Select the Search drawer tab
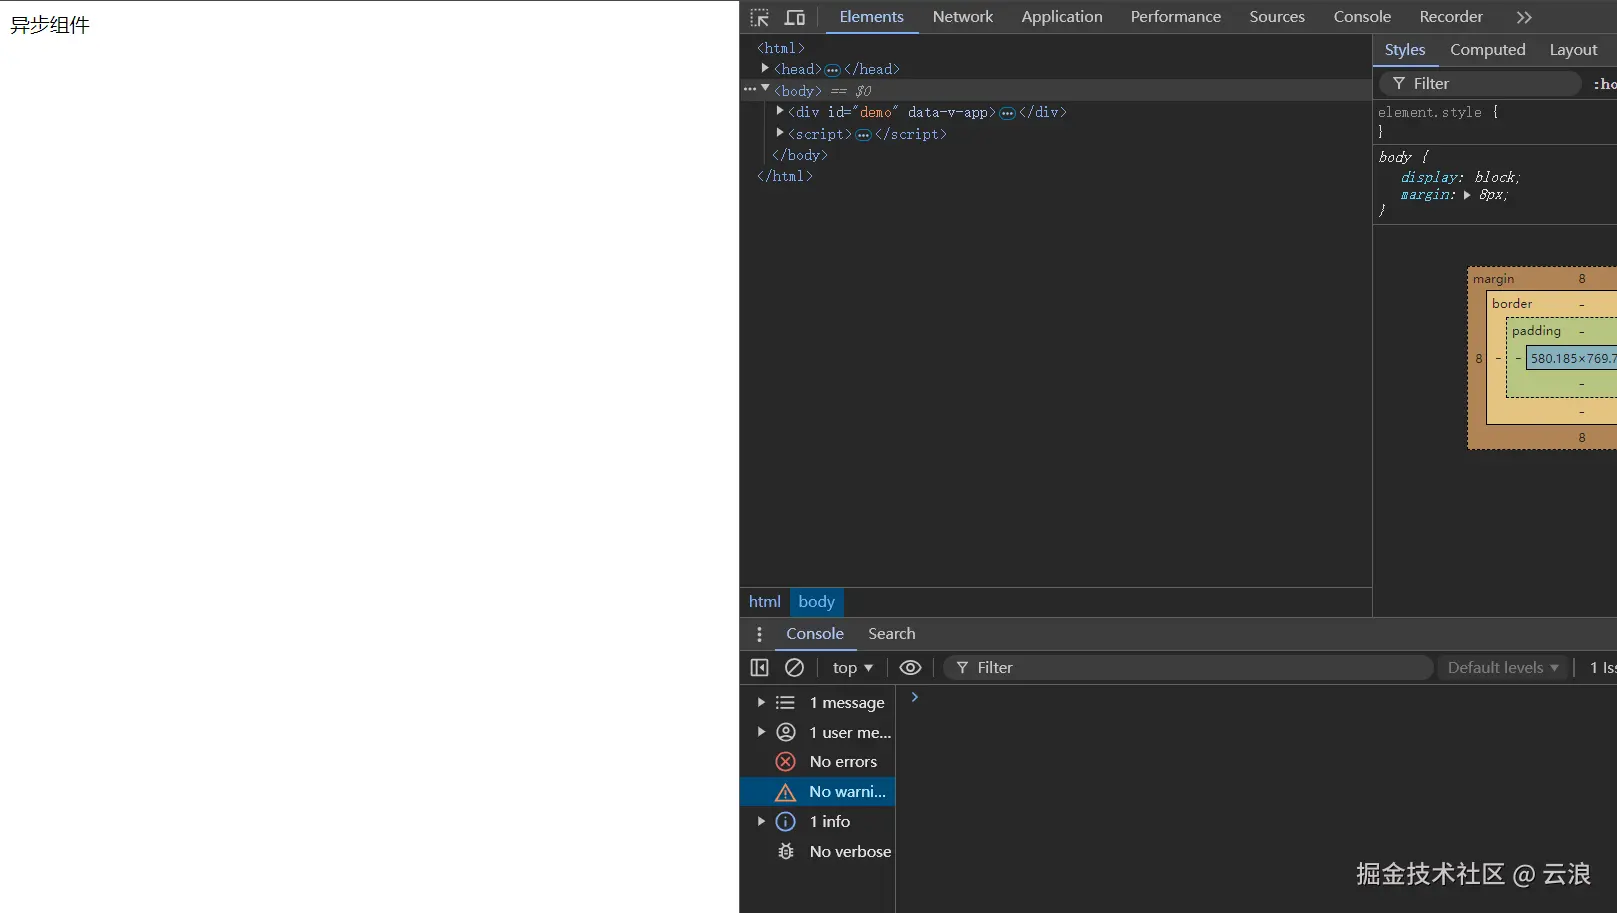This screenshot has height=913, width=1617. pyautogui.click(x=892, y=634)
